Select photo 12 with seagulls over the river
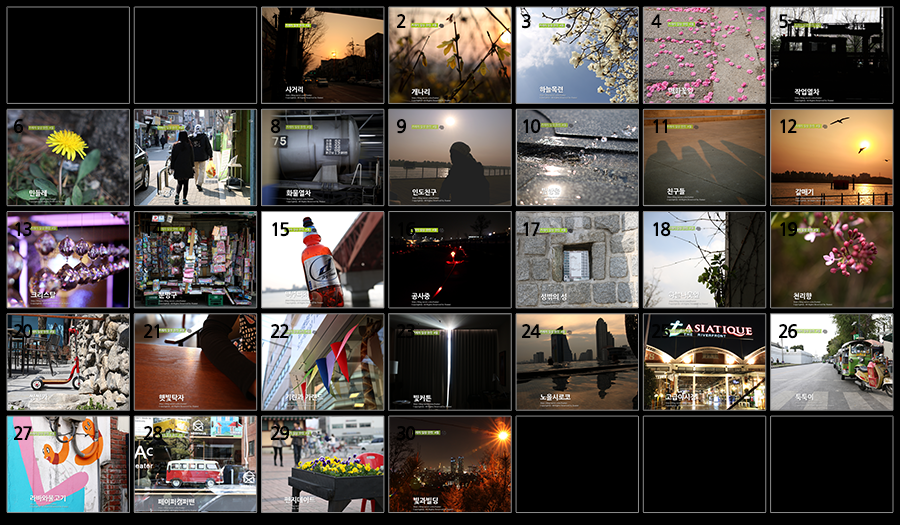This screenshot has height=525, width=900. coord(831,157)
